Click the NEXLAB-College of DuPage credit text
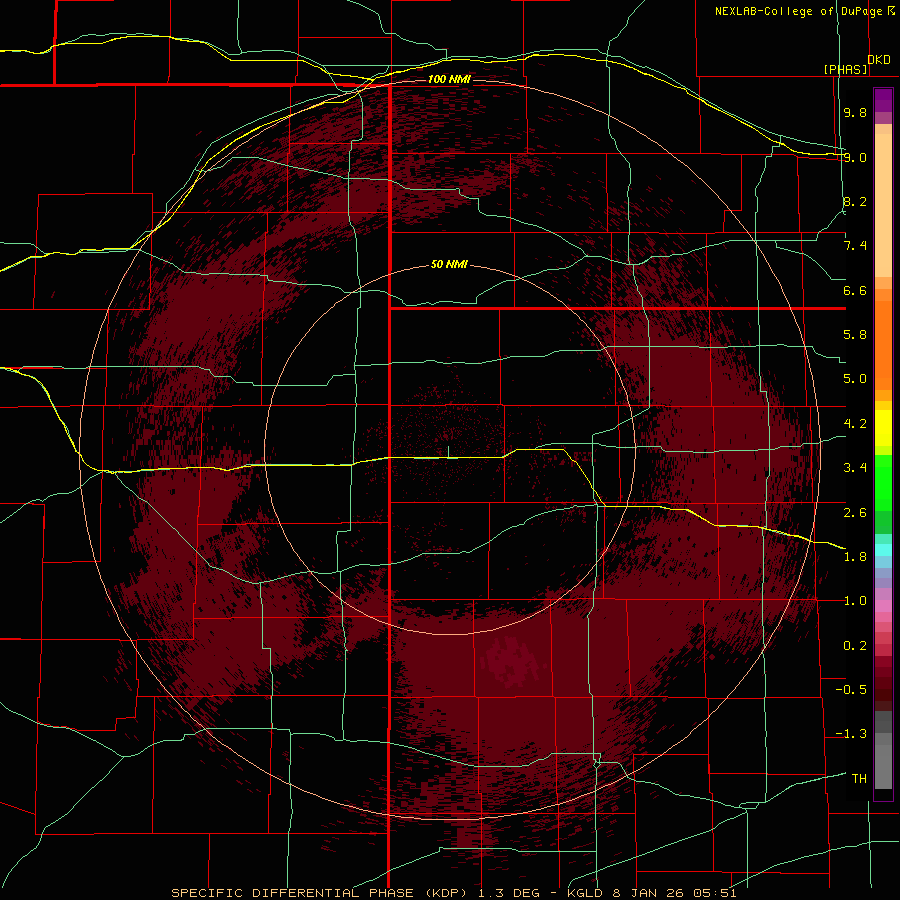900x900 pixels. [x=798, y=11]
